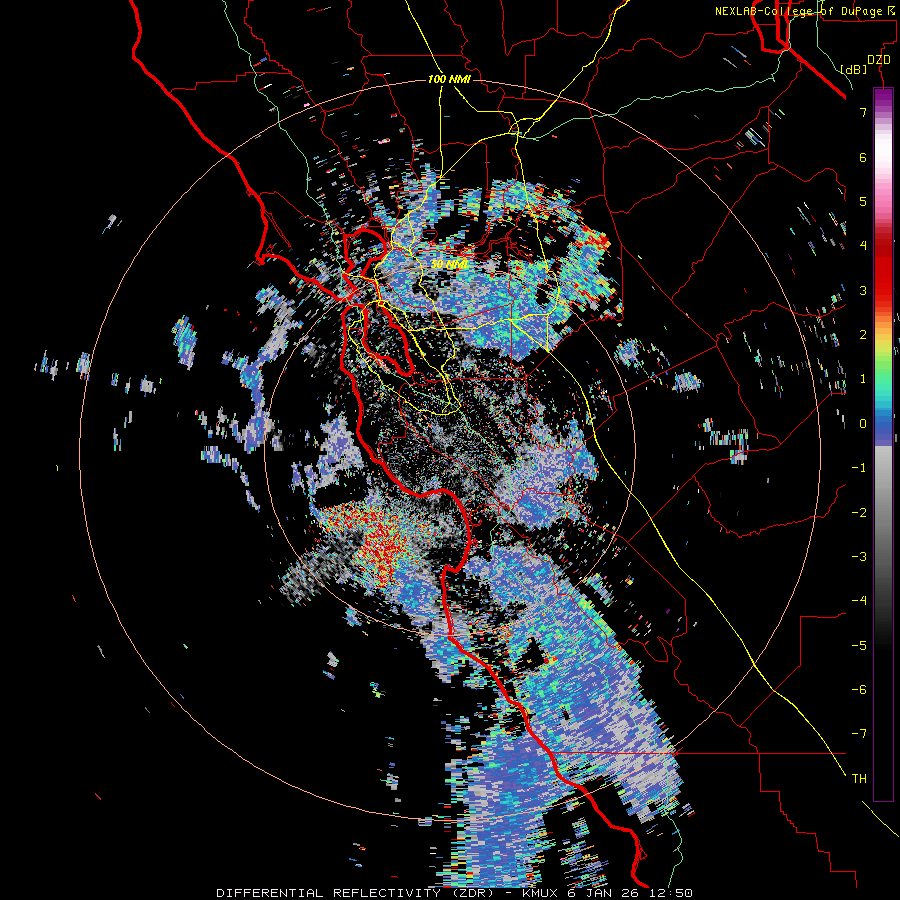Screen dimensions: 900x900
Task: Click the [dB] unit label
Action: coord(854,69)
